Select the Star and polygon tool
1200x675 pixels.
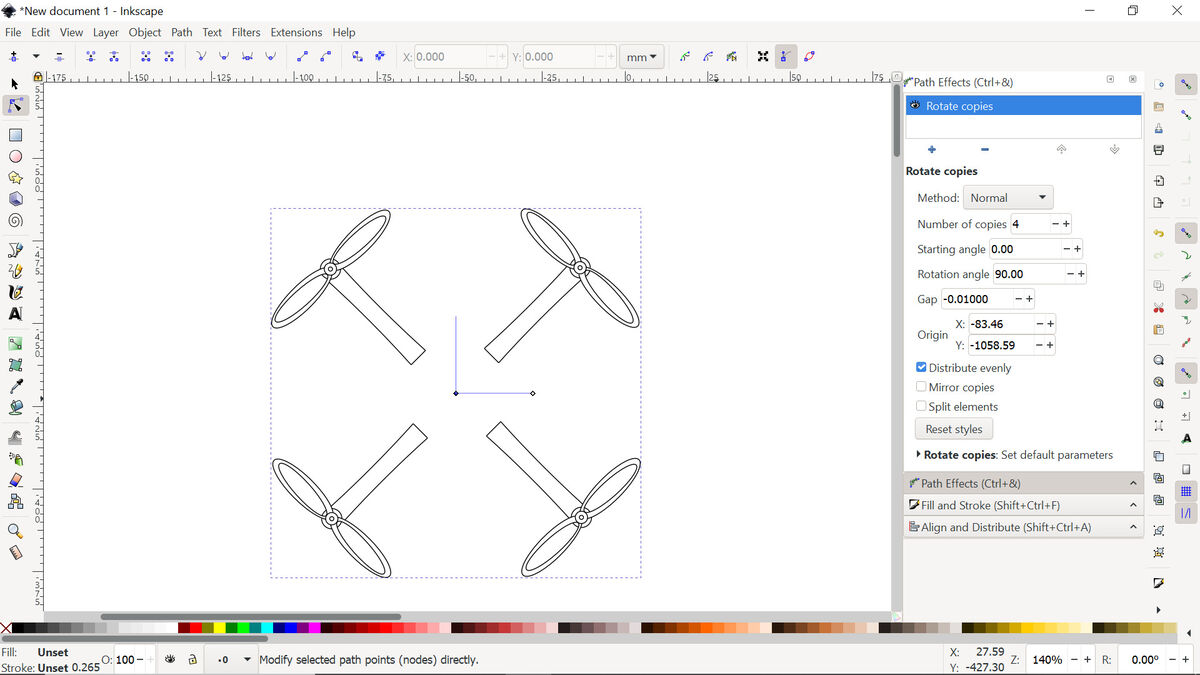coord(15,178)
